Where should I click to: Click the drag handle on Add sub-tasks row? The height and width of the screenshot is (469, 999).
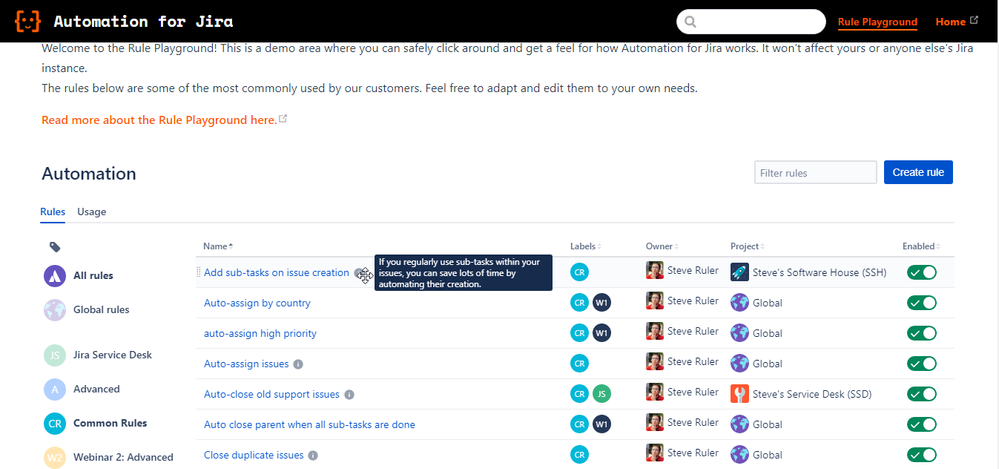(x=198, y=272)
